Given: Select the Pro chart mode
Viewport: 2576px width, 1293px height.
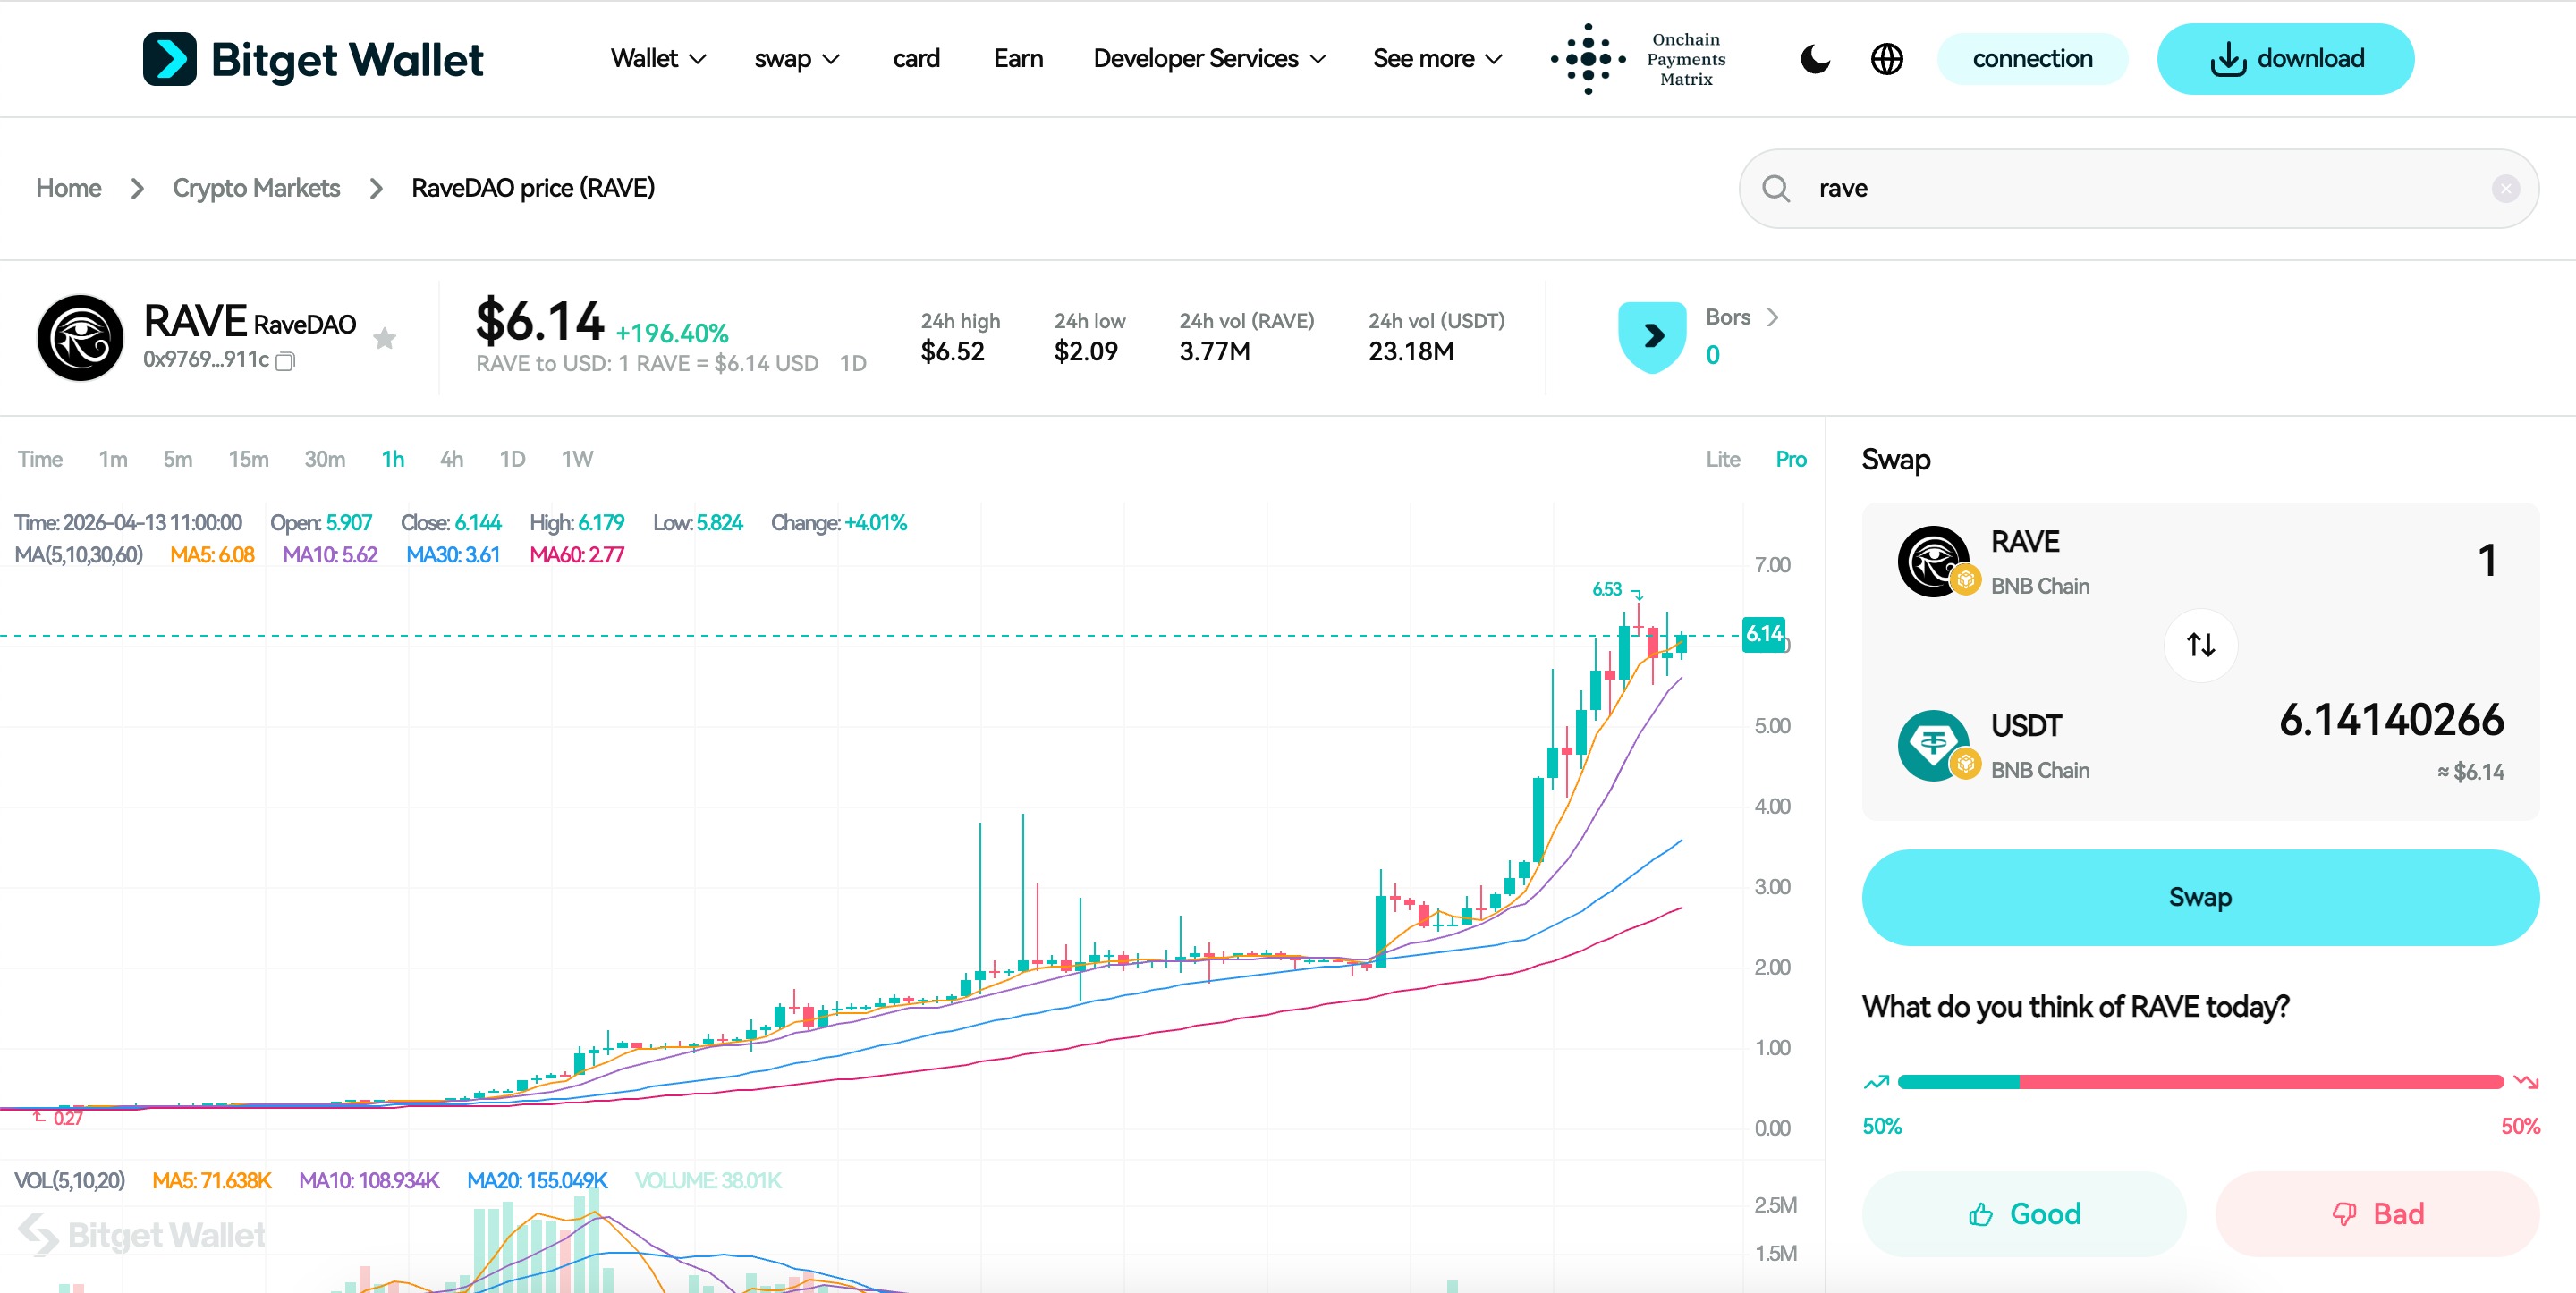Looking at the screenshot, I should click(1790, 459).
